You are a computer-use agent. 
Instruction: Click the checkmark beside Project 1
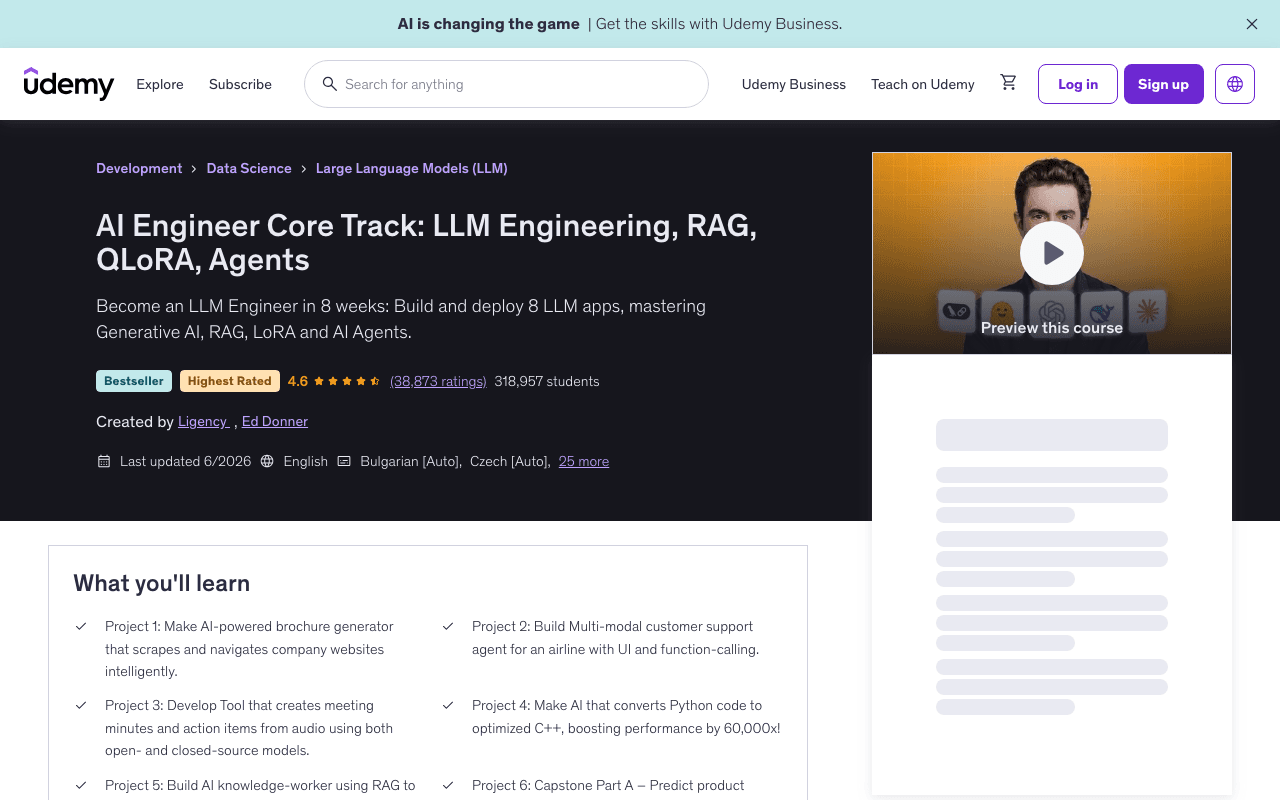coord(81,626)
